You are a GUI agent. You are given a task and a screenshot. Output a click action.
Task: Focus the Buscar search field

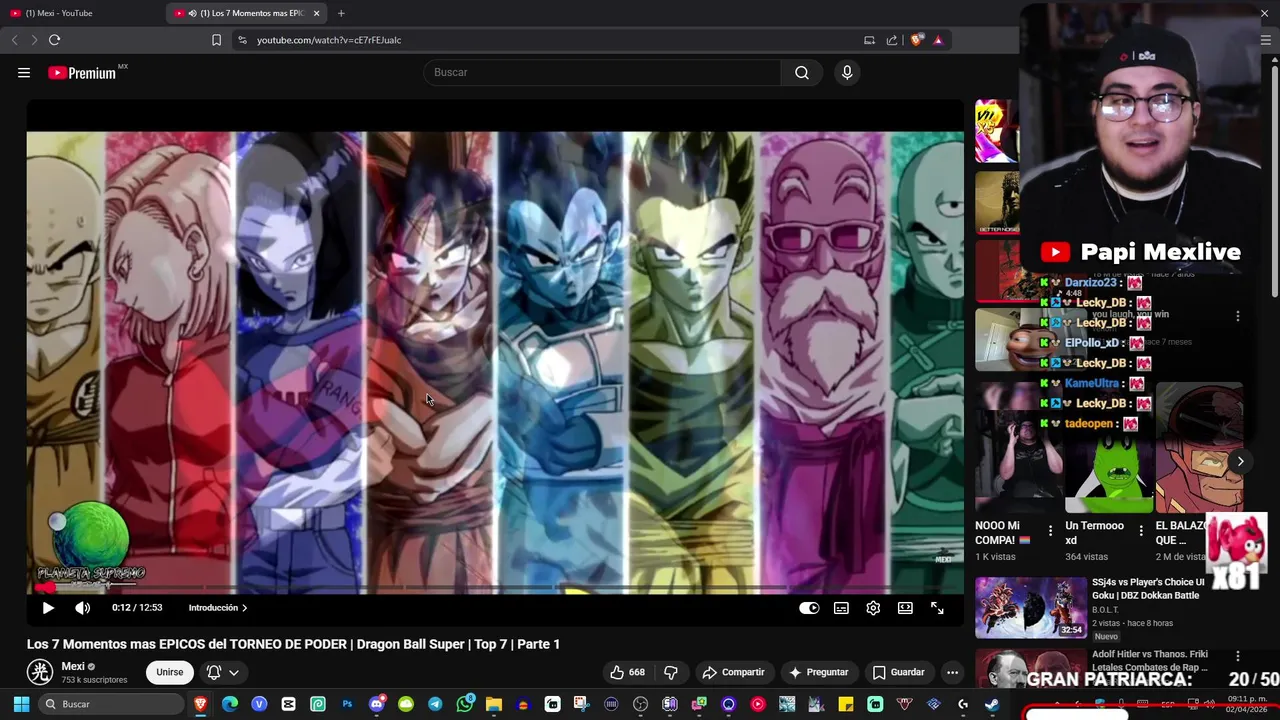point(602,72)
